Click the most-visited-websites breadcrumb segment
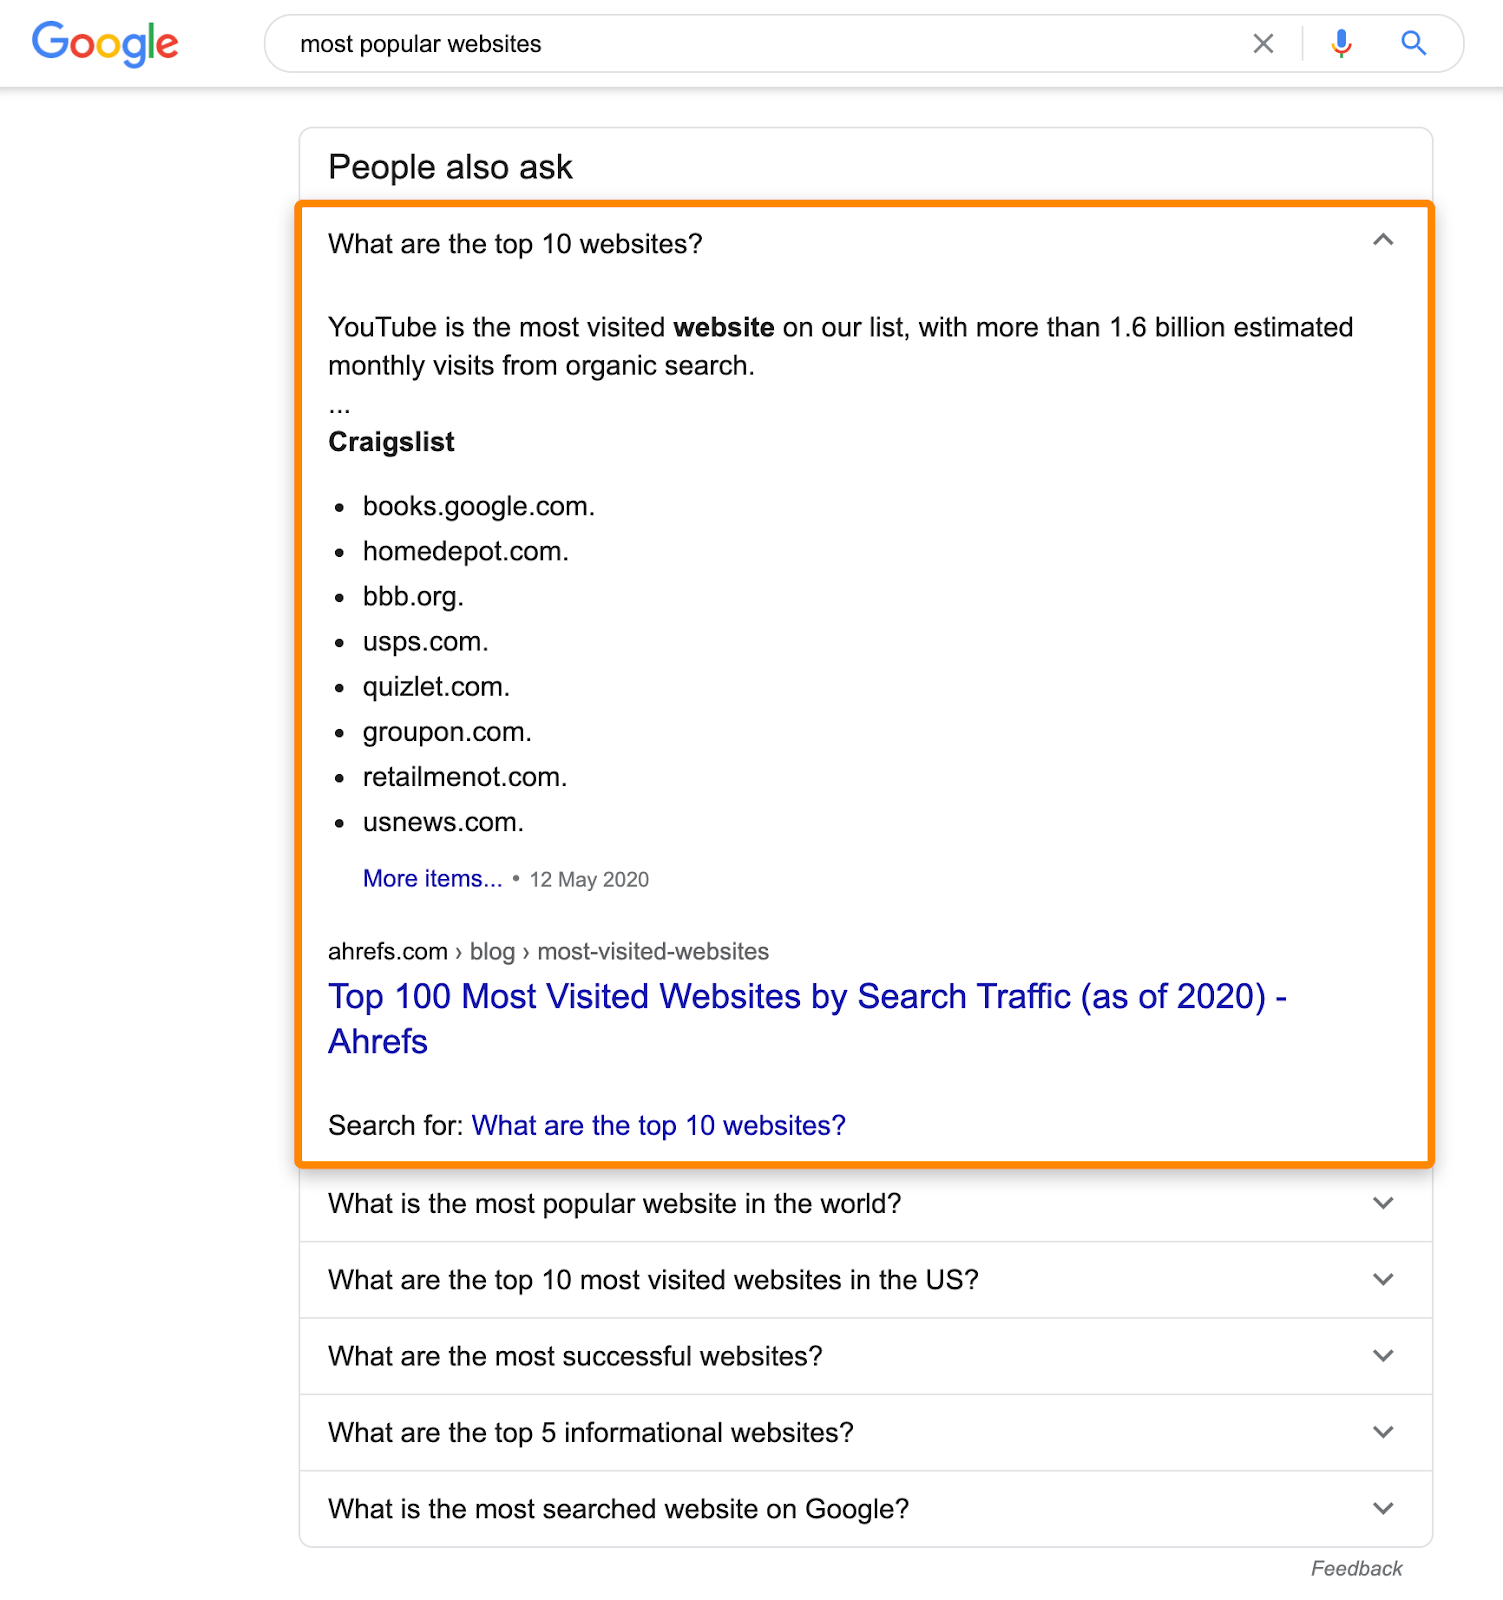Screen dimensions: 1503x1600 click(x=652, y=951)
